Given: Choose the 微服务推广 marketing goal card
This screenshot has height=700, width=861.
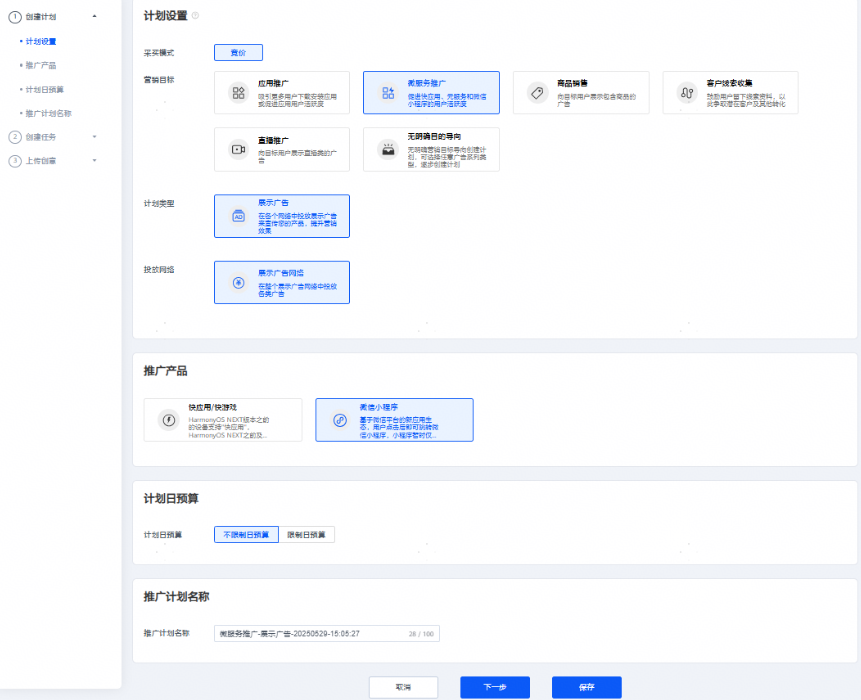Looking at the screenshot, I should point(431,93).
